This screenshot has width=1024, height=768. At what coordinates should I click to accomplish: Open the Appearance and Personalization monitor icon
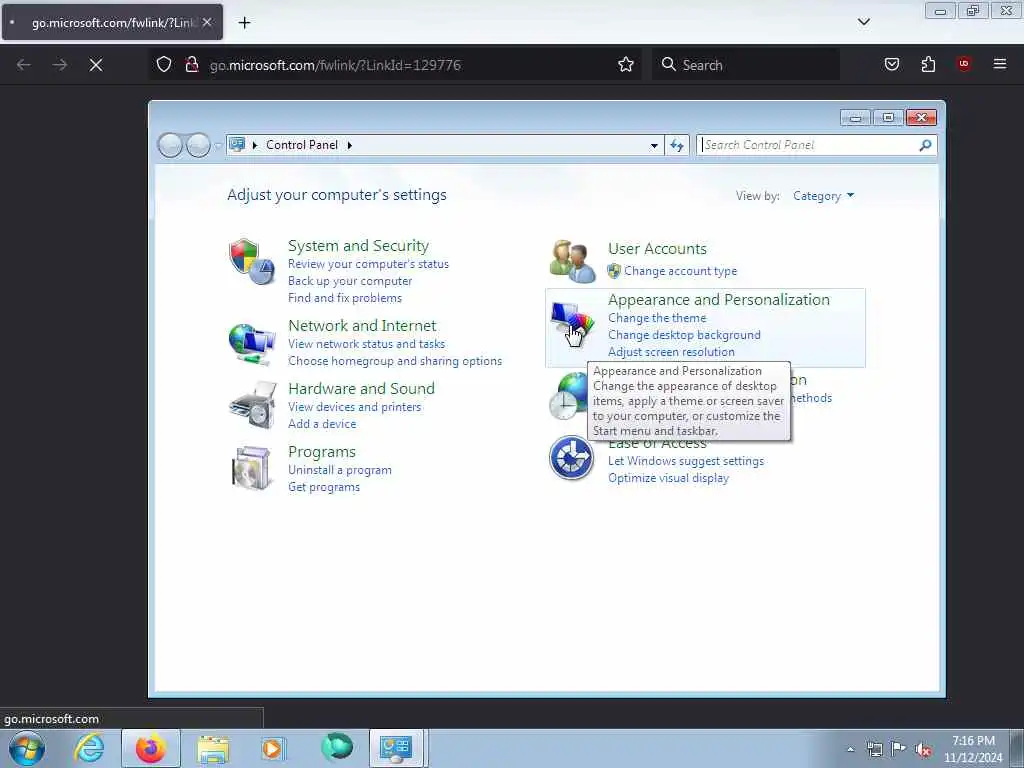pos(571,324)
